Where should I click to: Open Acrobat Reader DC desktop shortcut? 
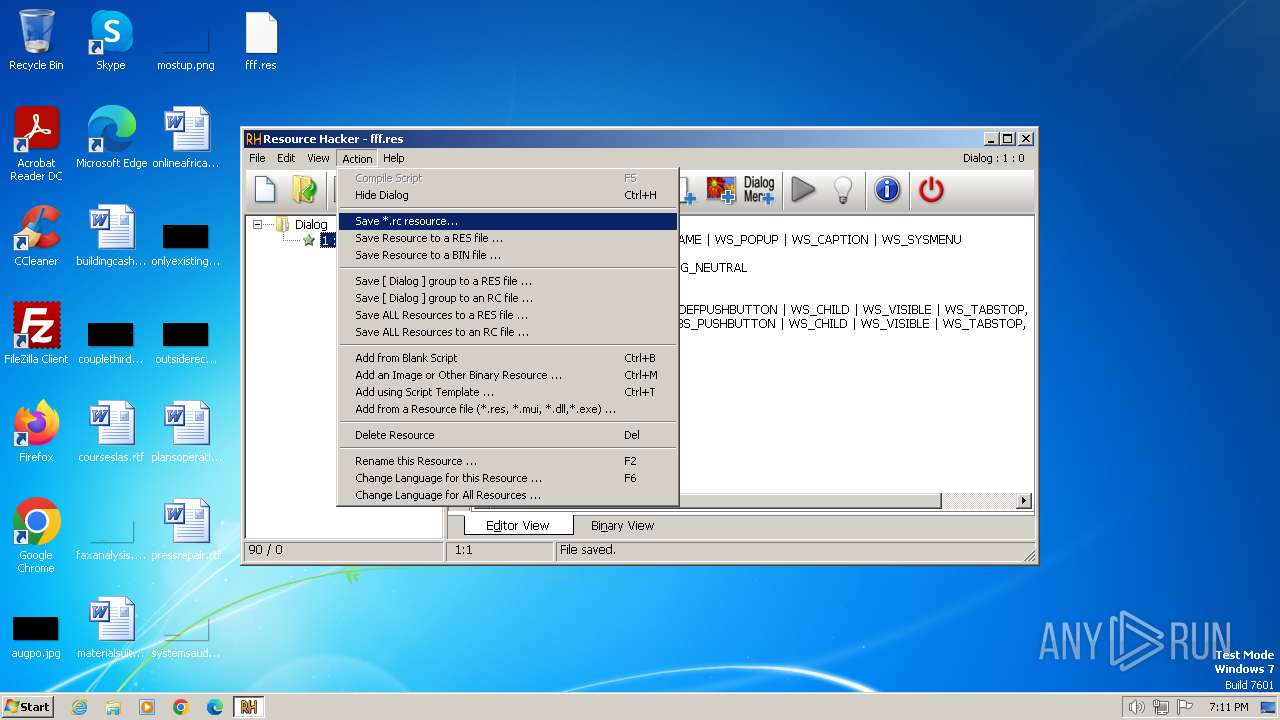pyautogui.click(x=36, y=143)
